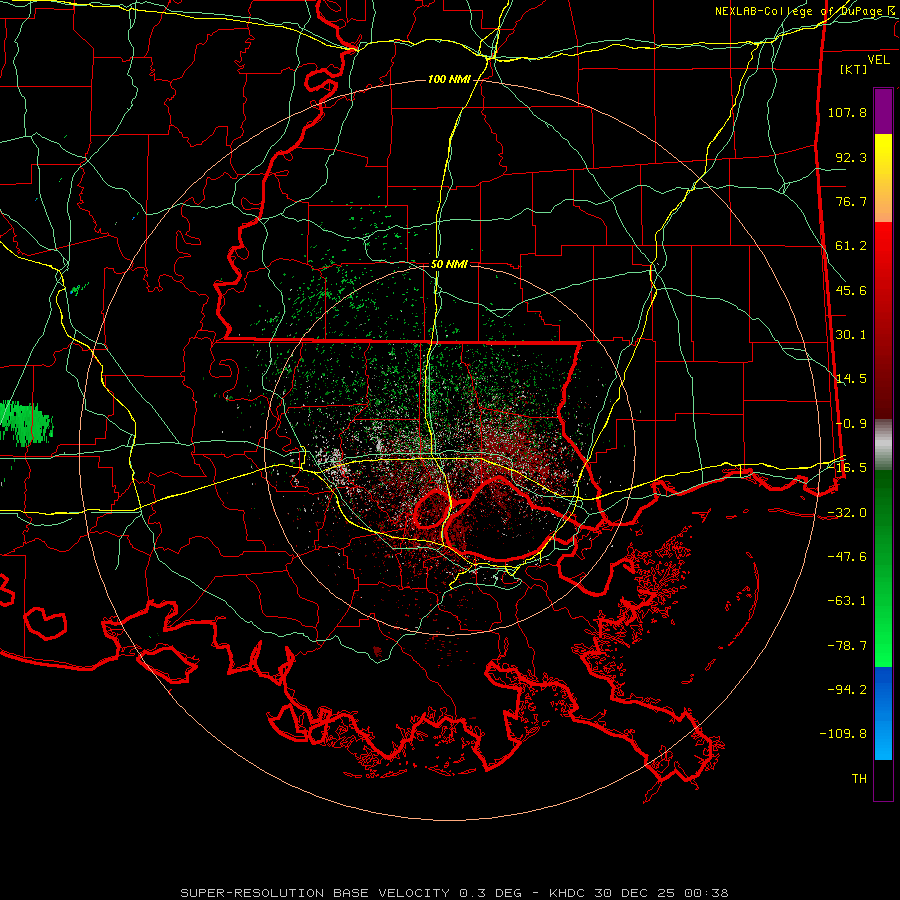Click the KHDC station identifier in the caption
The width and height of the screenshot is (900, 900).
(x=567, y=893)
